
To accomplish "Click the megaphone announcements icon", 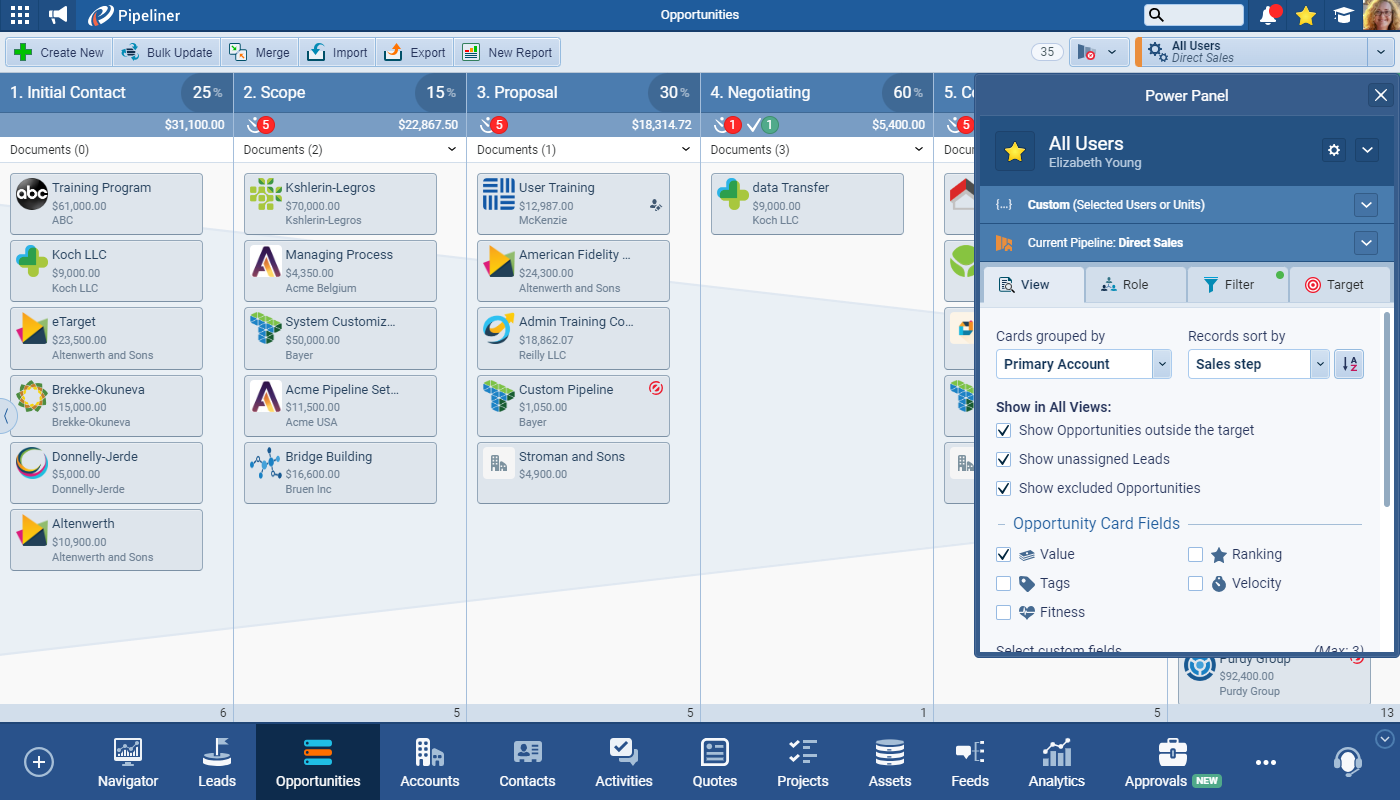I will coord(58,15).
